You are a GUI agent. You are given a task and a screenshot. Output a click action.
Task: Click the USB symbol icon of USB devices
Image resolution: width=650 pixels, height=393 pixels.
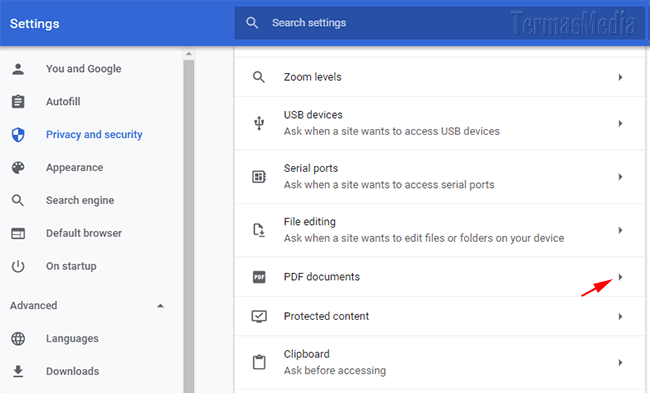[x=259, y=123]
